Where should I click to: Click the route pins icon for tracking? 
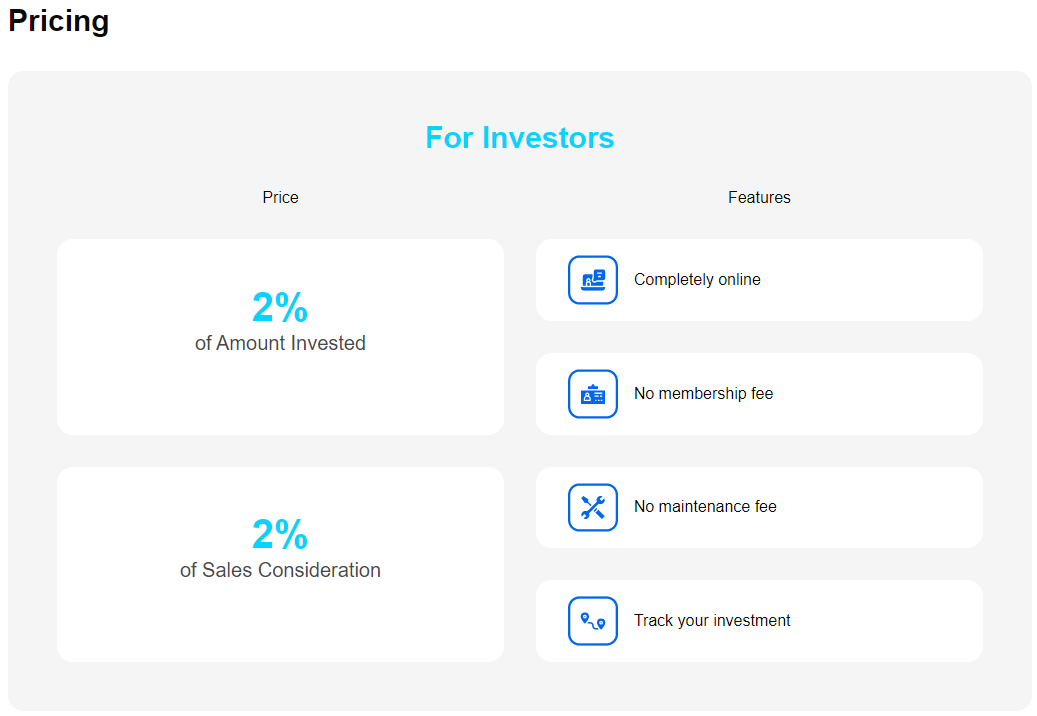coord(593,621)
